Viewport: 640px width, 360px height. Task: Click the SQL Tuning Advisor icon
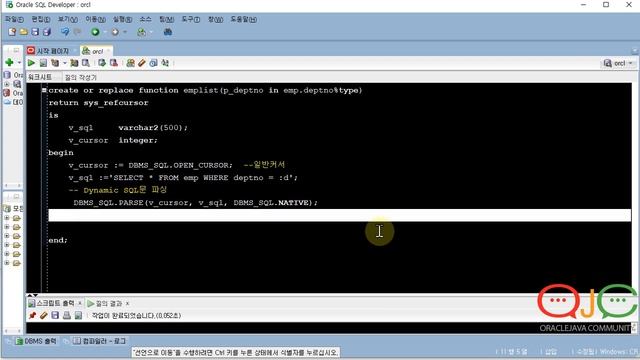click(x=86, y=63)
